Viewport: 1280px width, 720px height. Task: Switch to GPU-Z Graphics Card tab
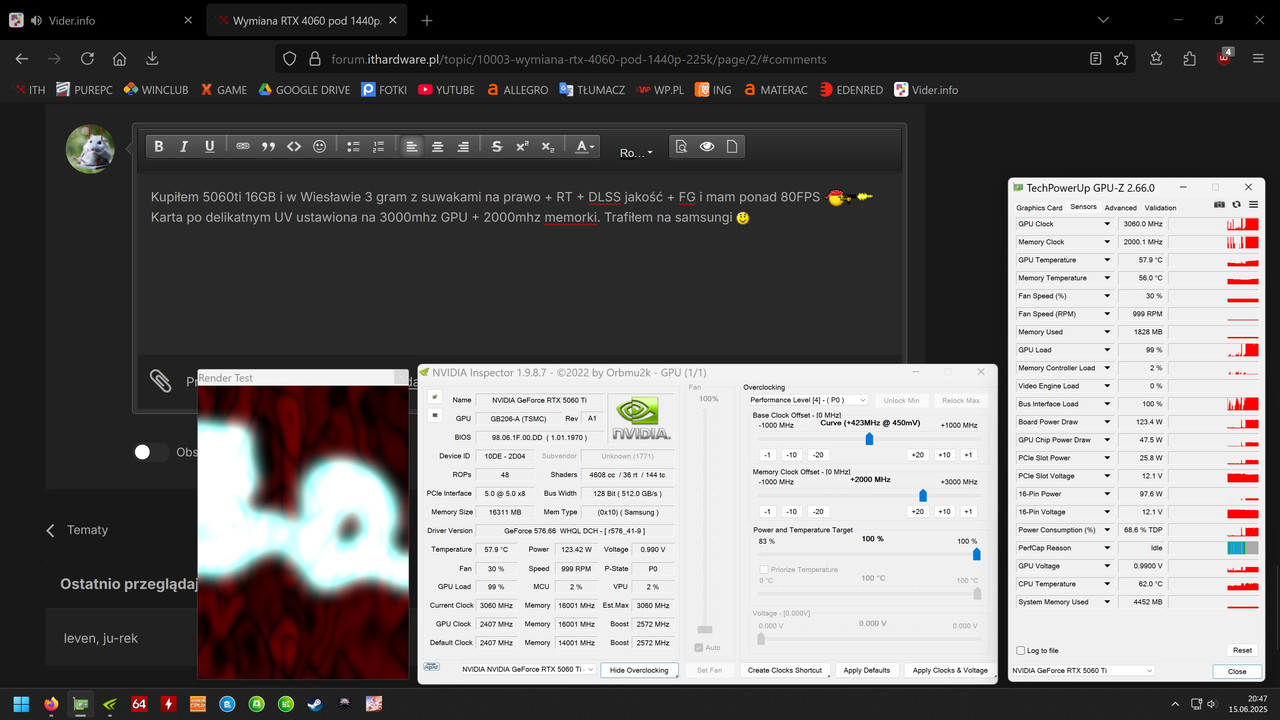pyautogui.click(x=1039, y=208)
